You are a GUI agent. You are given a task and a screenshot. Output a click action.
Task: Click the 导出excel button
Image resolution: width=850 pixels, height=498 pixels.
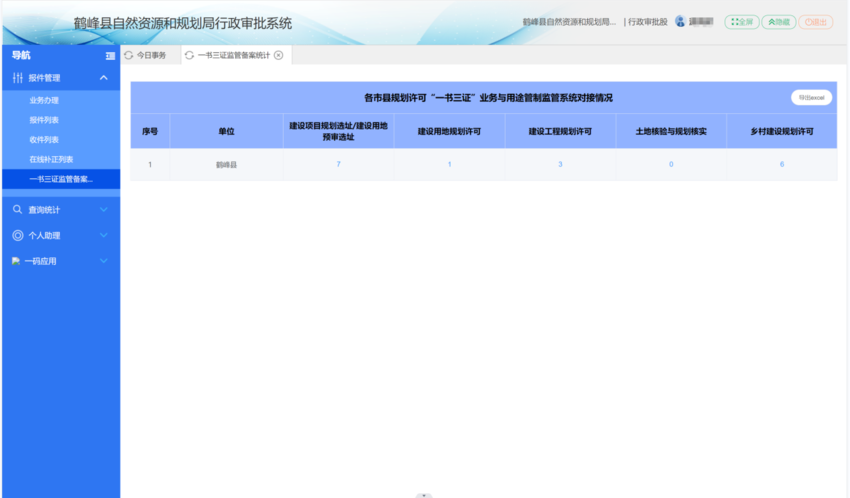click(x=812, y=98)
